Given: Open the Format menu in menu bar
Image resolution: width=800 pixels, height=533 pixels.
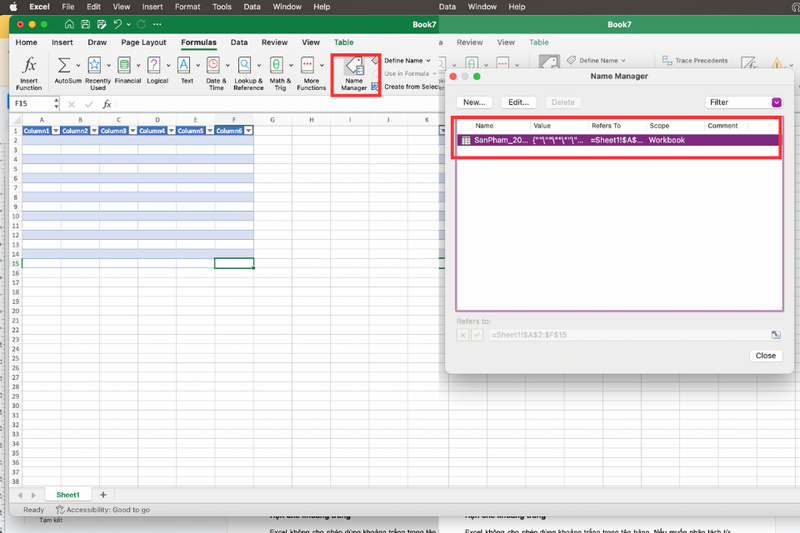Looking at the screenshot, I should point(187,7).
